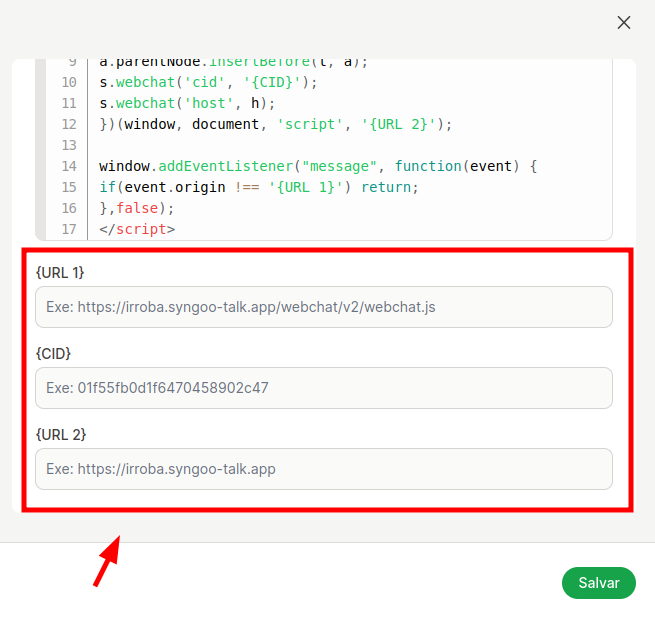Focus the {URL 1} input field
The width and height of the screenshot is (655, 617).
324,307
